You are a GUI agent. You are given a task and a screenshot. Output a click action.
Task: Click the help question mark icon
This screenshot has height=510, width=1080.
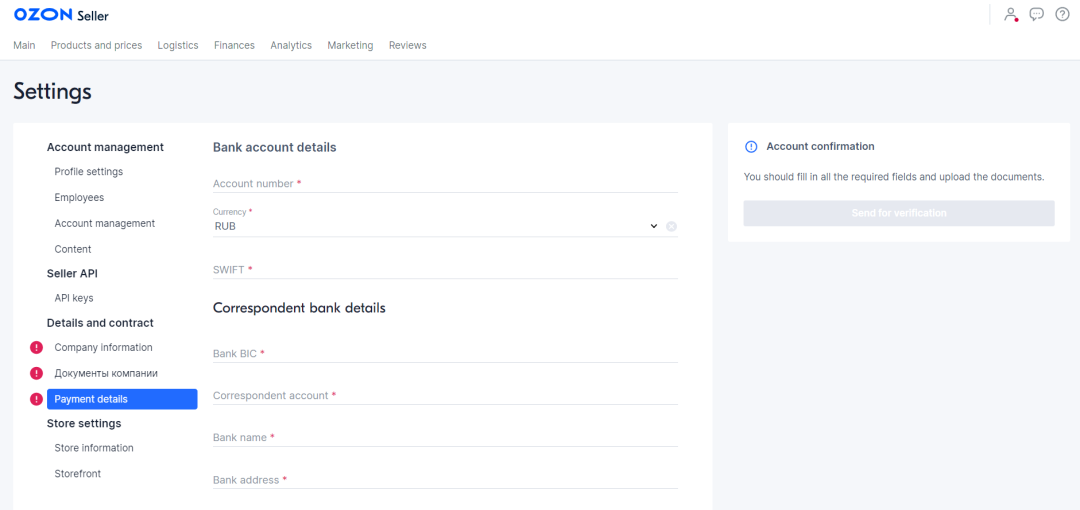pyautogui.click(x=1062, y=14)
